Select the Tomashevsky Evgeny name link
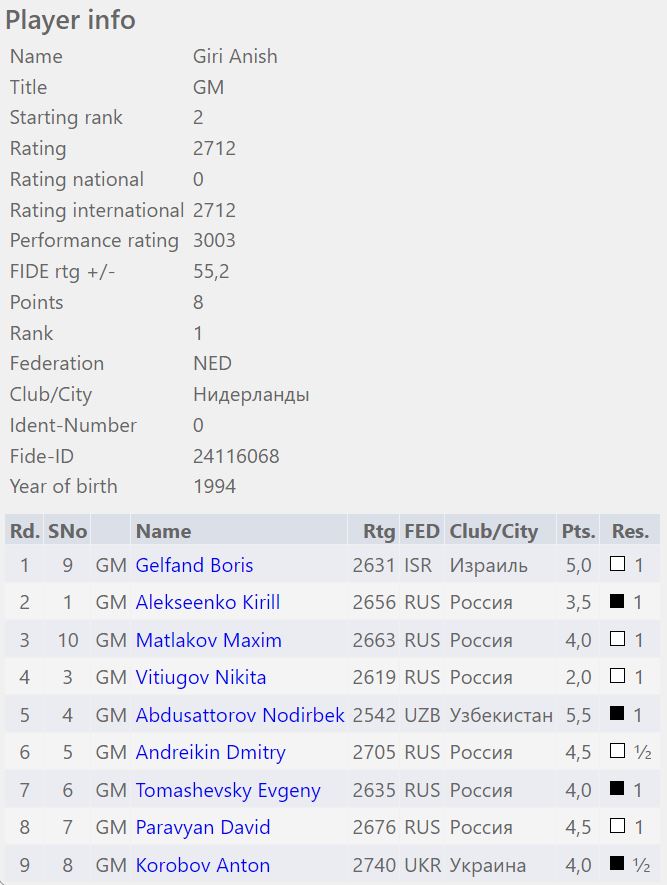The height and width of the screenshot is (885, 667). coord(228,790)
